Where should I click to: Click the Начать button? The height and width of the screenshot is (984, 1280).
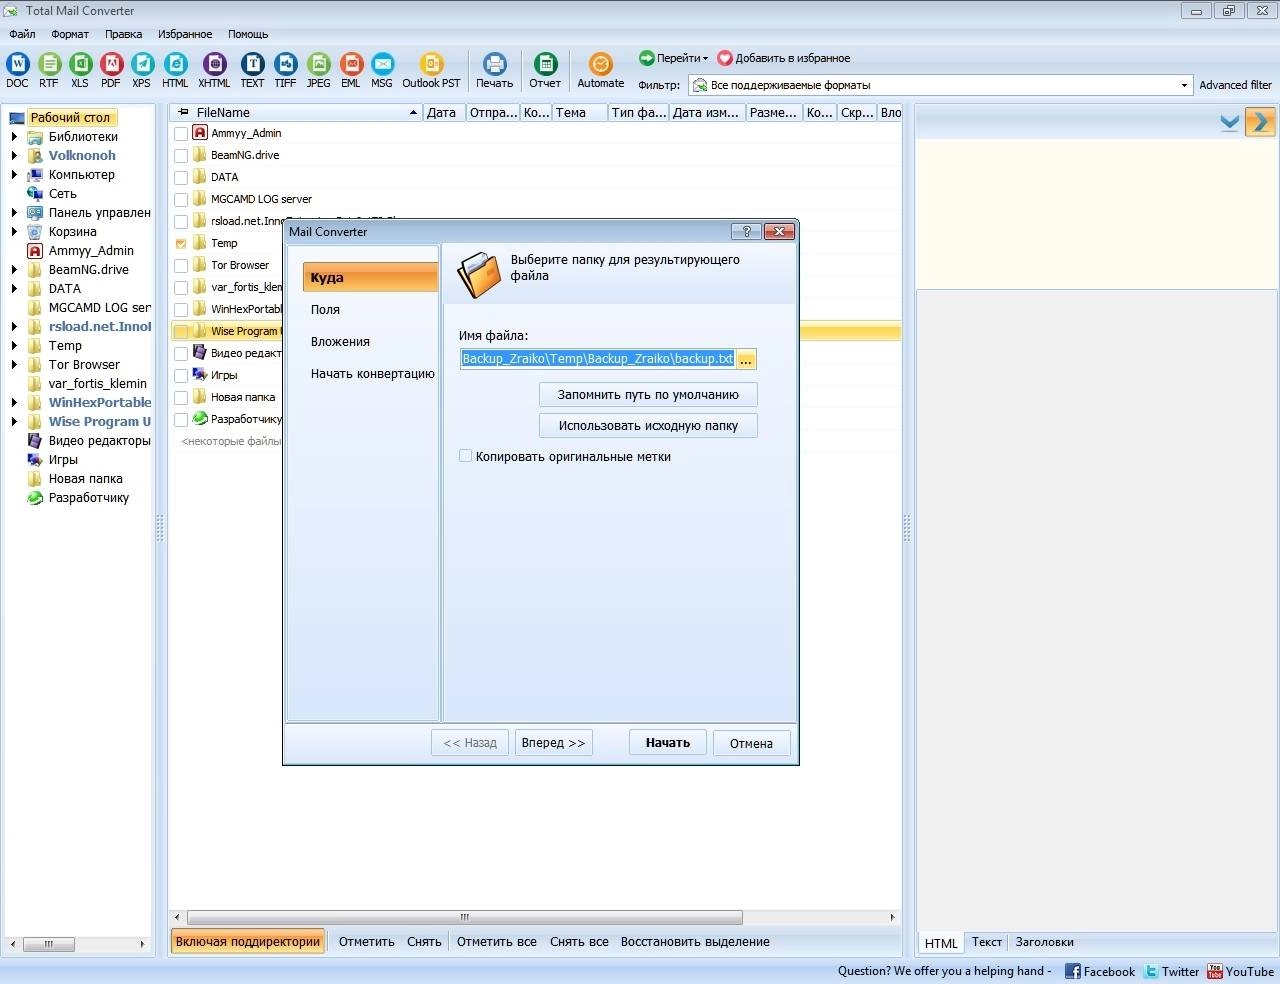668,743
